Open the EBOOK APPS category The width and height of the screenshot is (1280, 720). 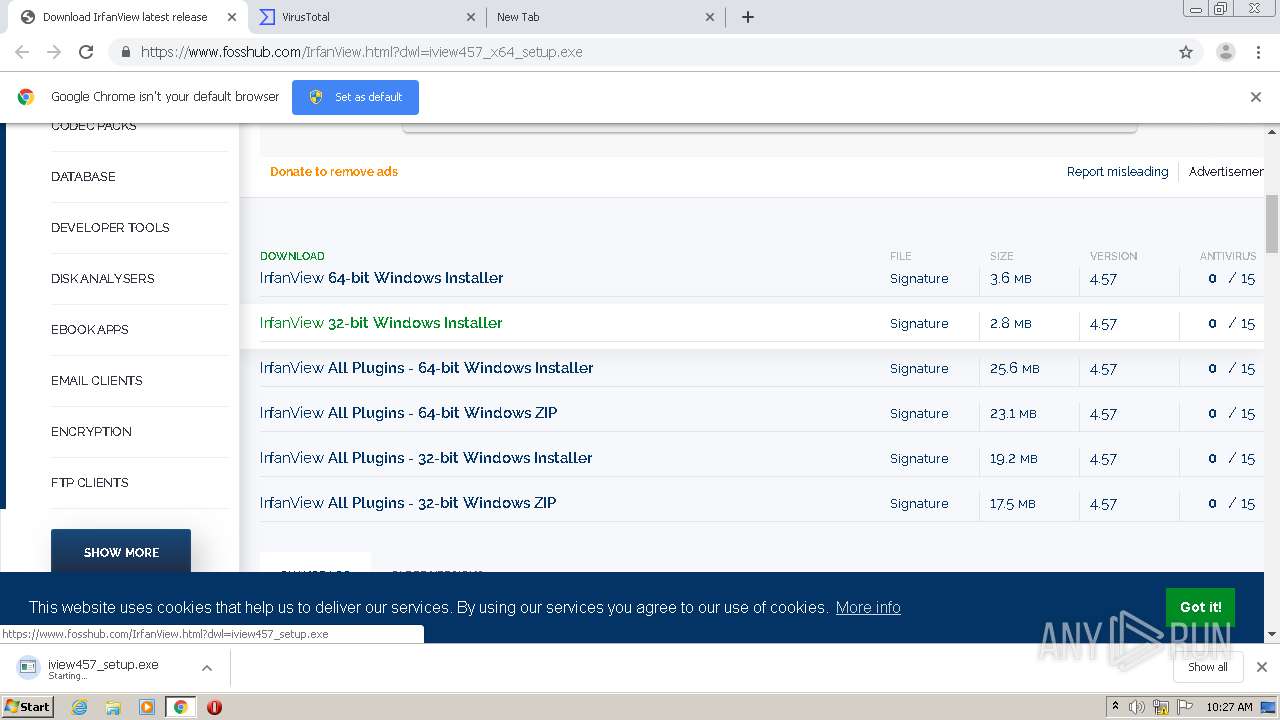coord(90,329)
